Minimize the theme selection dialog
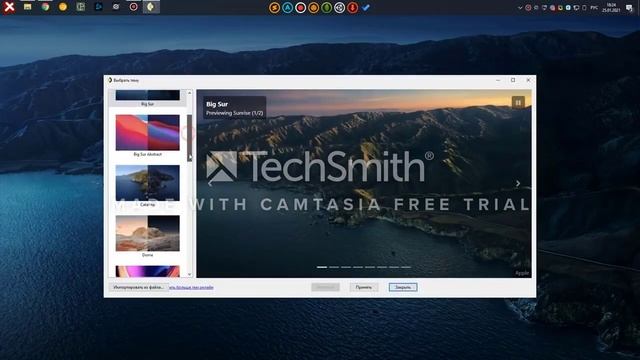The image size is (640, 360). click(498, 80)
